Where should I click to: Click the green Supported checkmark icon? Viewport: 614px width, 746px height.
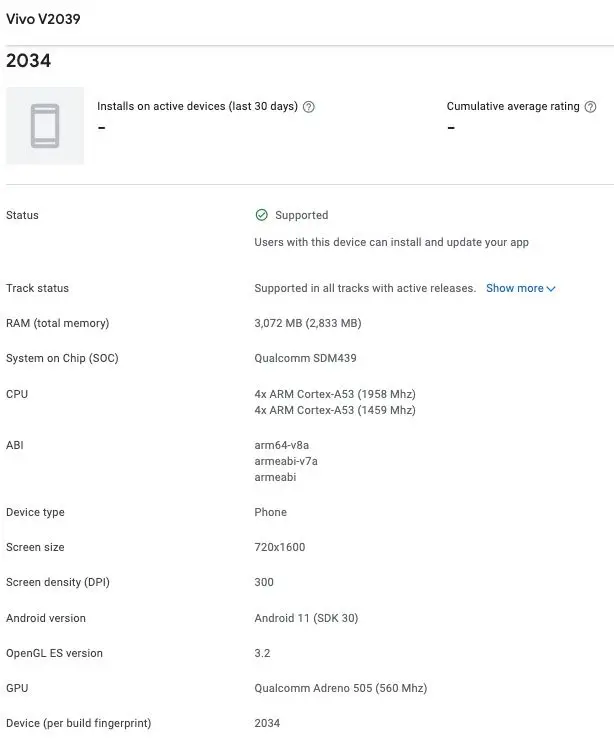262,215
